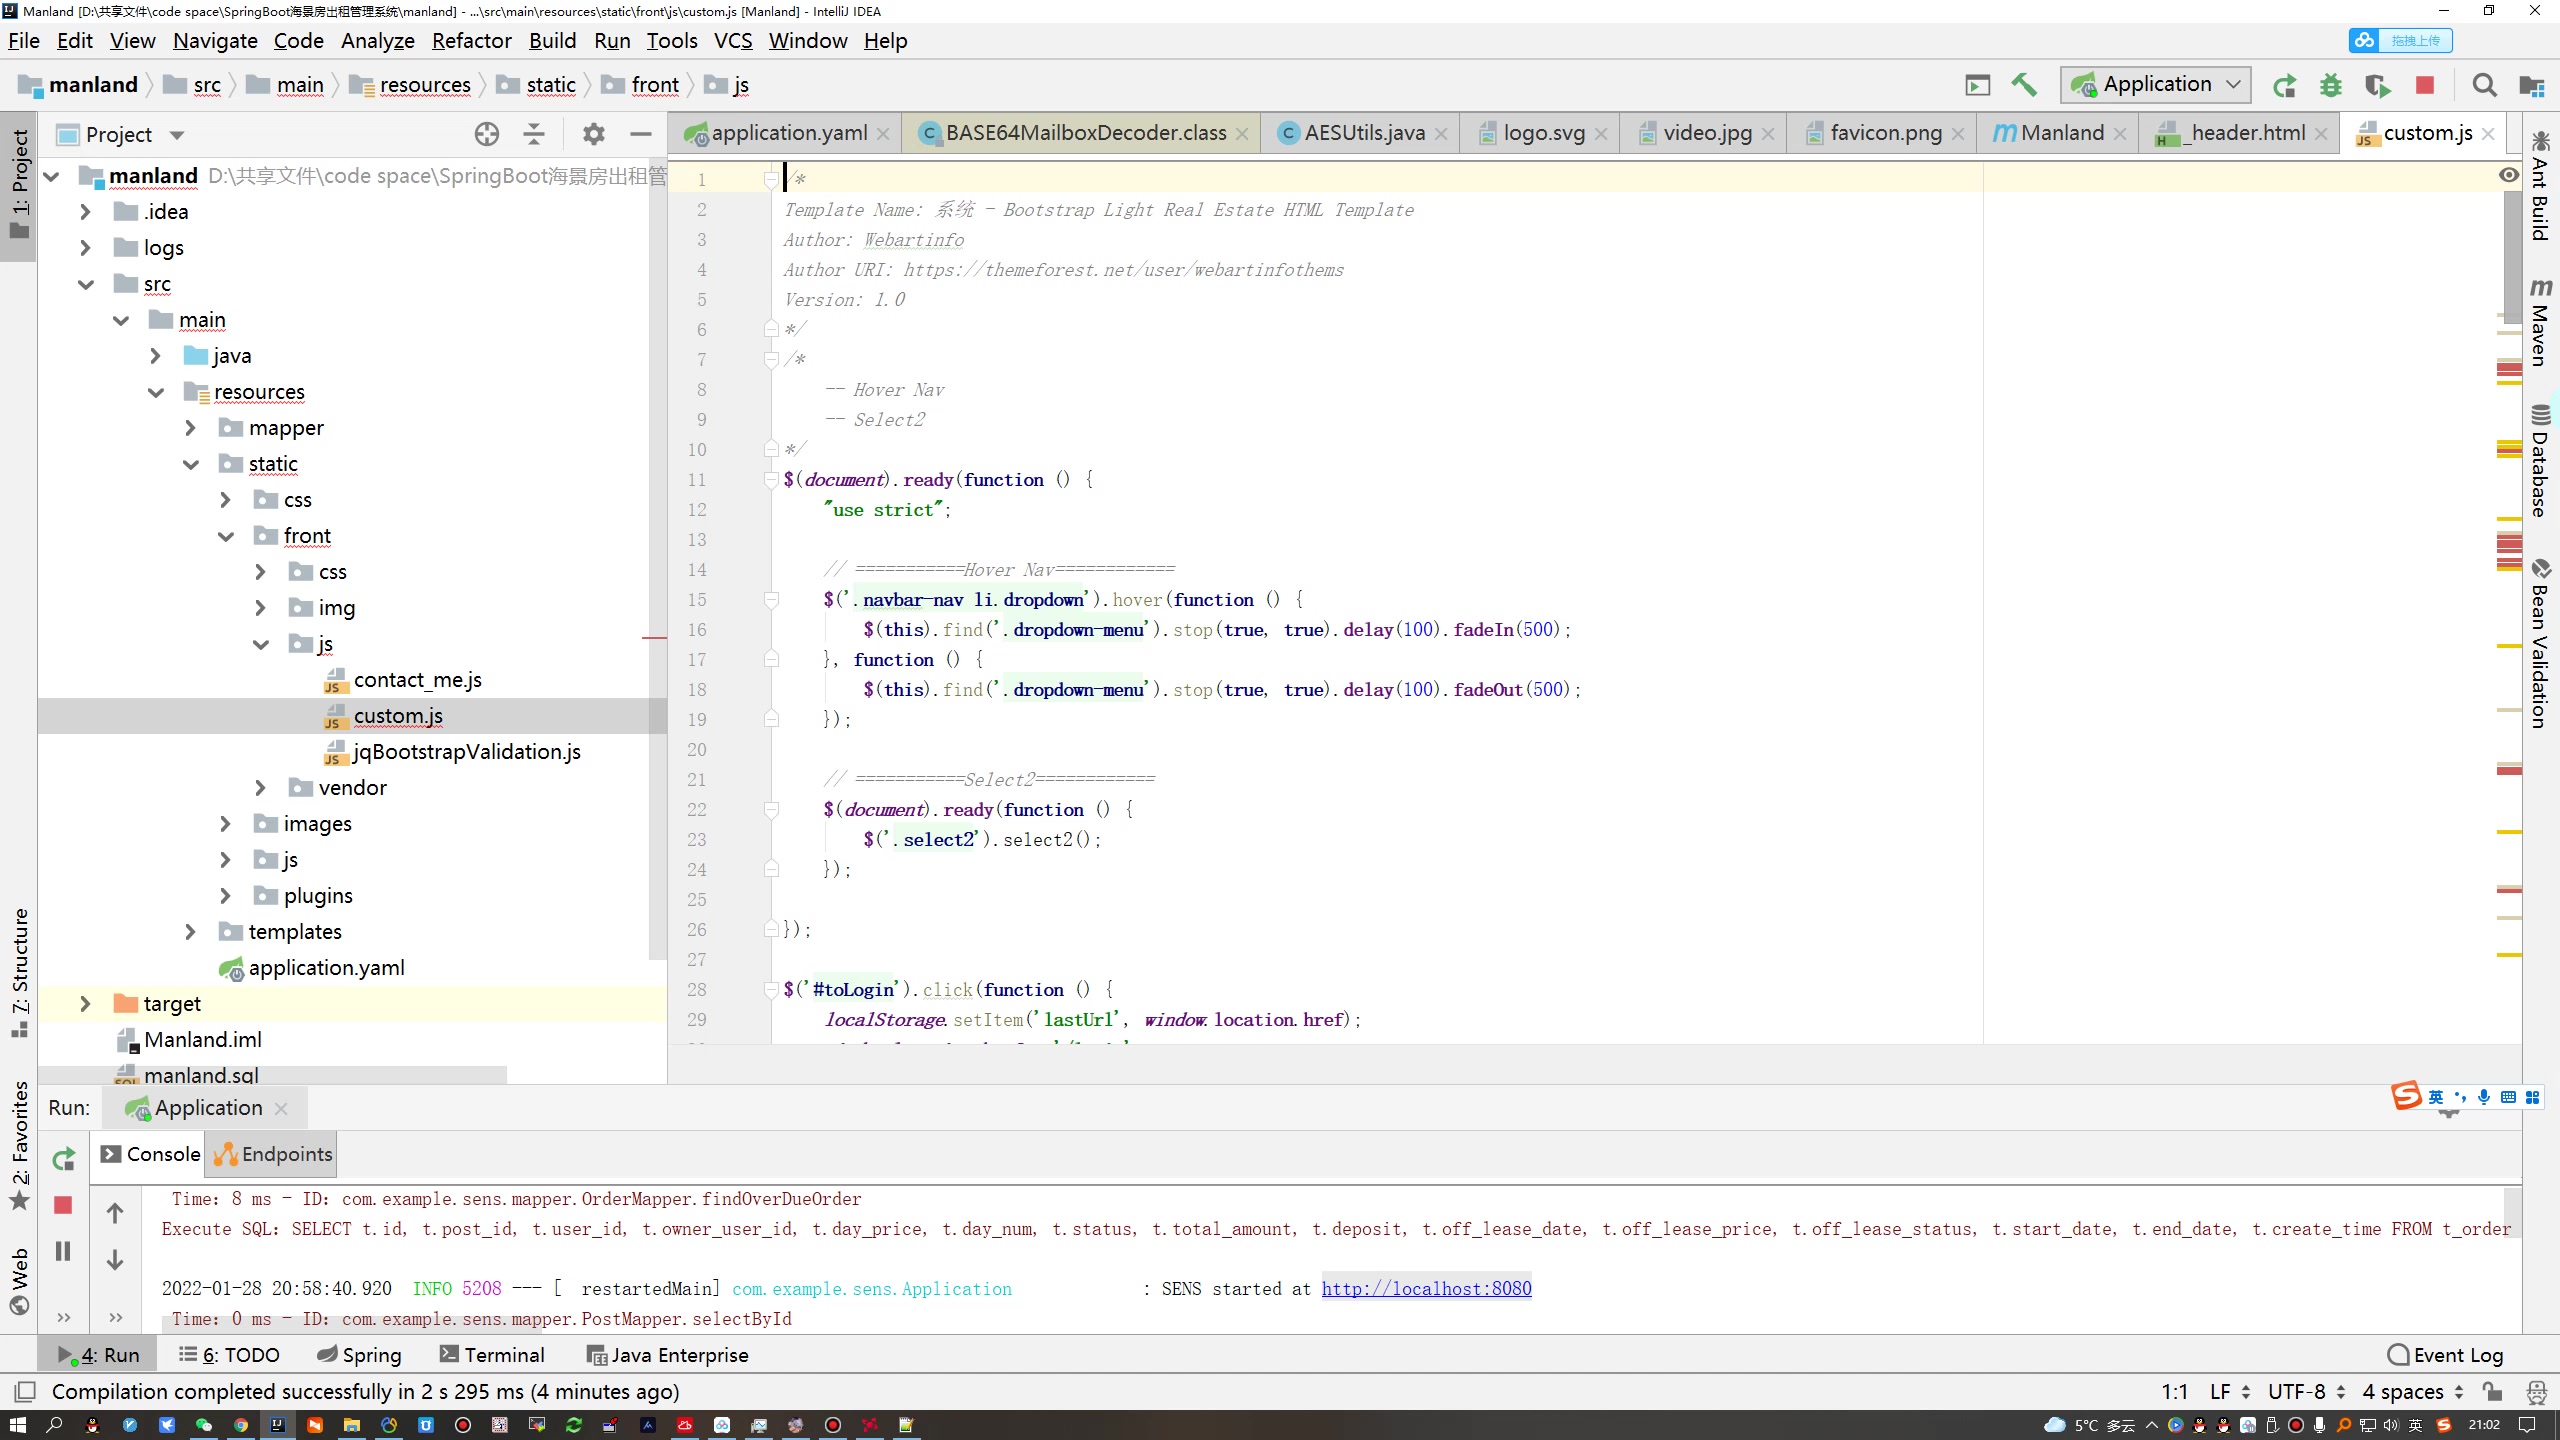Move up the stack trace arrow

(x=115, y=1213)
